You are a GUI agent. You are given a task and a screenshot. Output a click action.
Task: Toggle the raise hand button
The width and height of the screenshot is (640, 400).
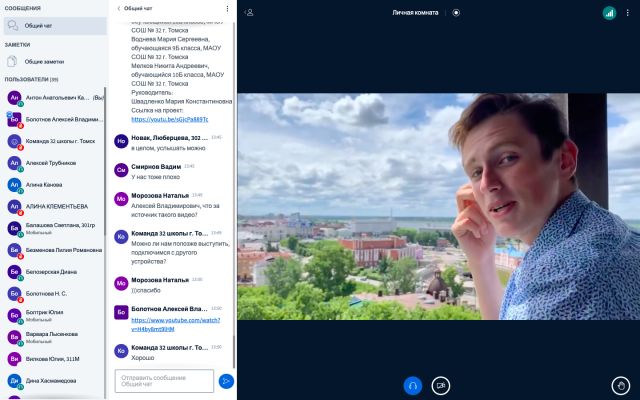[x=621, y=386]
